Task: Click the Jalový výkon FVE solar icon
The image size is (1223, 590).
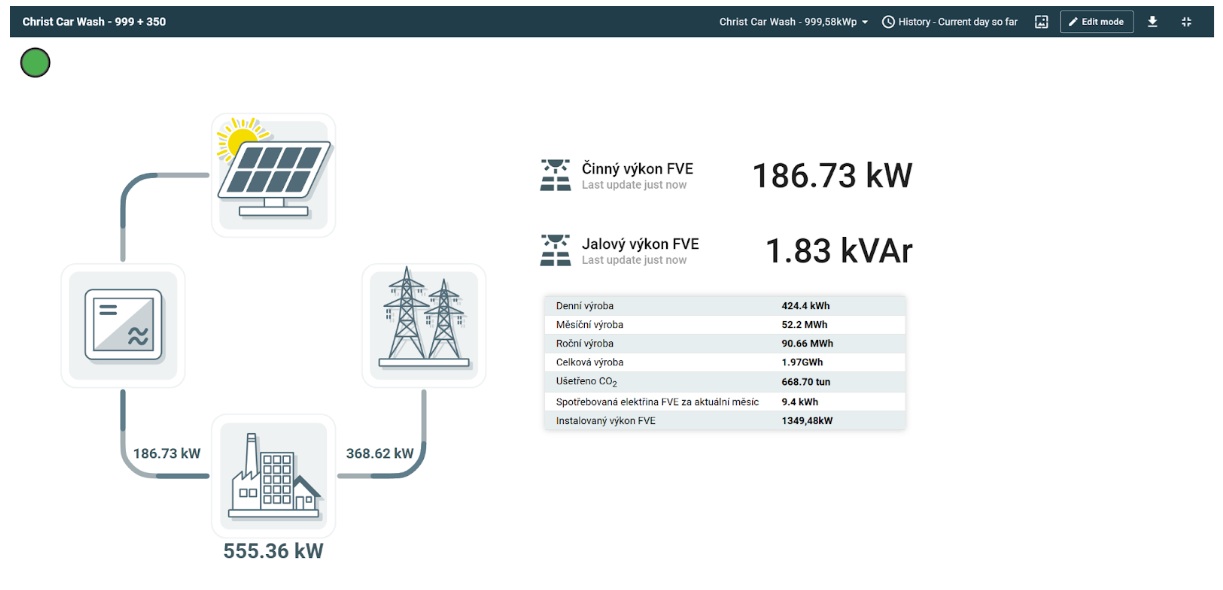Action: (x=555, y=250)
